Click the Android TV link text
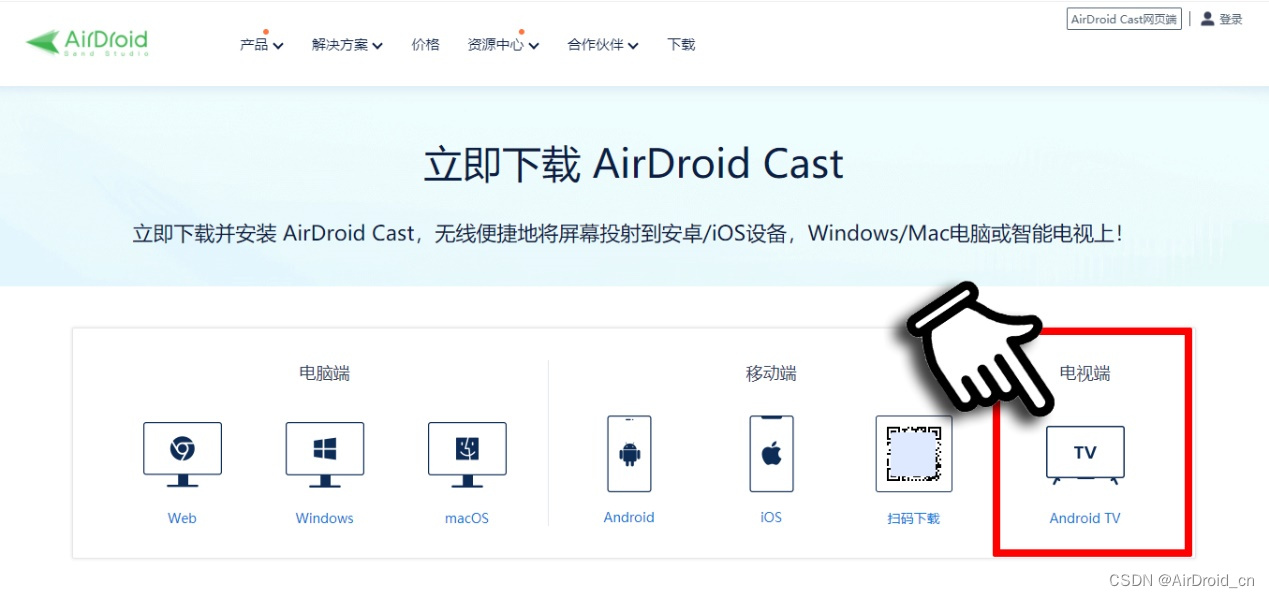Image resolution: width=1269 pixels, height=598 pixels. click(1085, 518)
